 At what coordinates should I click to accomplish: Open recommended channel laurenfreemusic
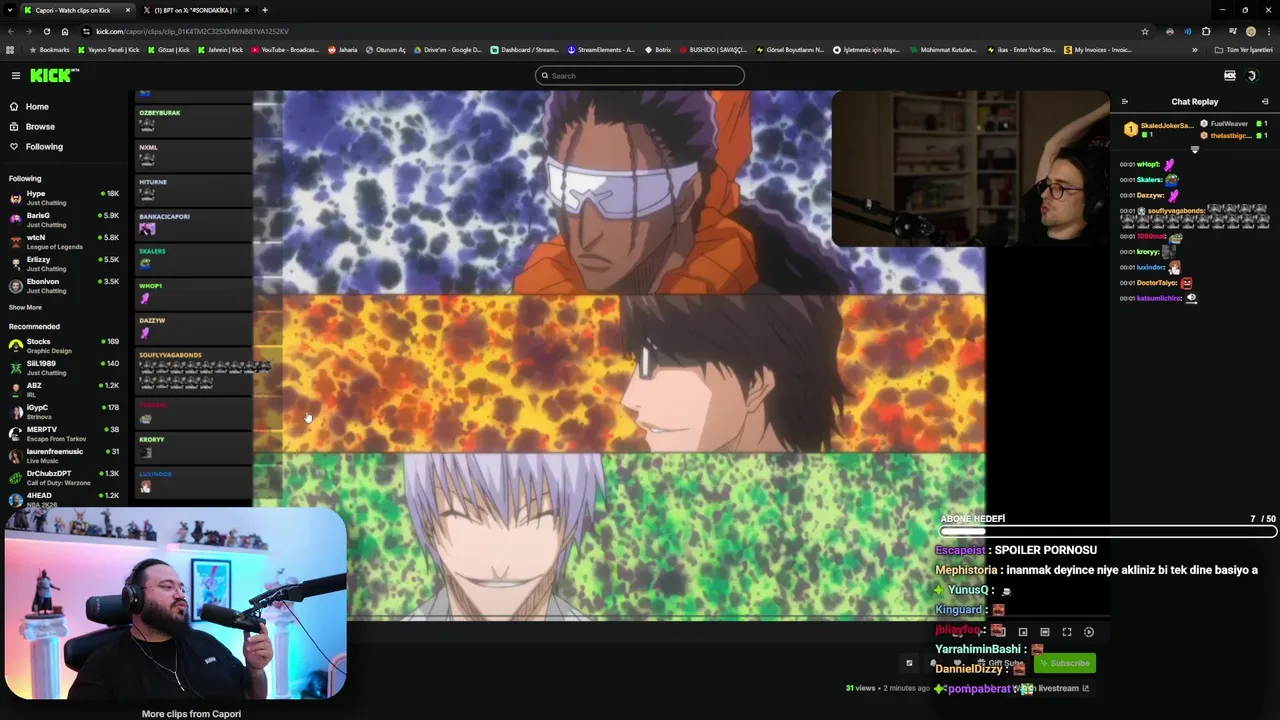pyautogui.click(x=63, y=456)
